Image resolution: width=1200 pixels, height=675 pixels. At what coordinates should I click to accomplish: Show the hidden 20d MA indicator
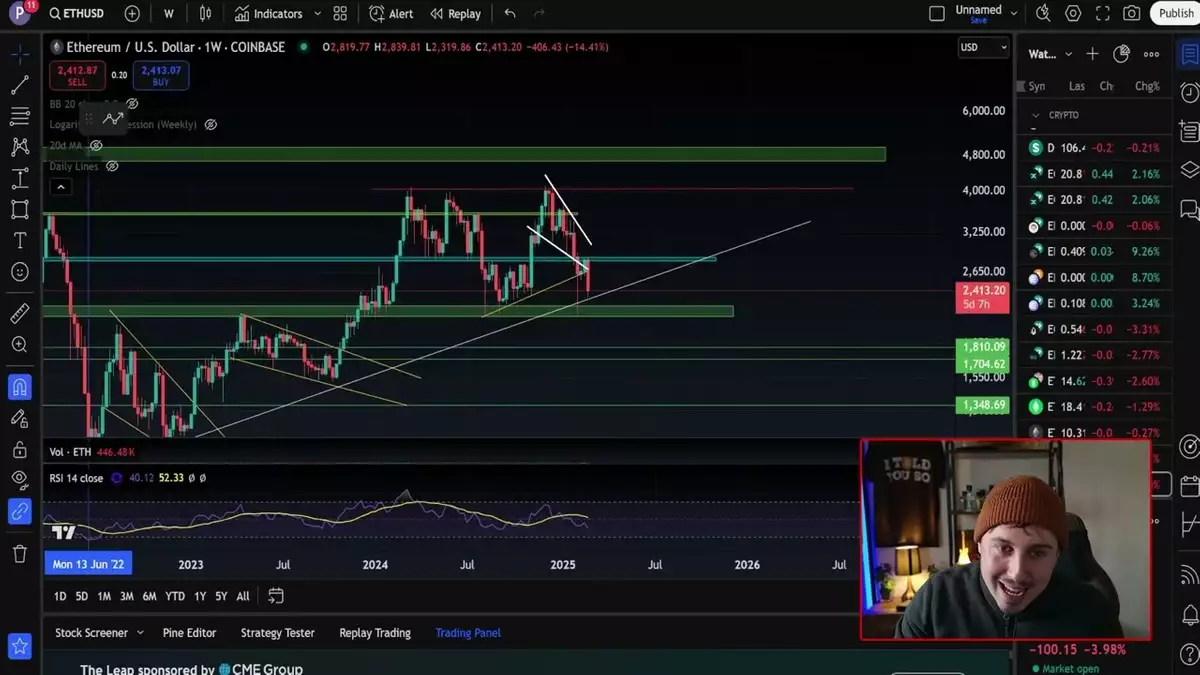[96, 146]
